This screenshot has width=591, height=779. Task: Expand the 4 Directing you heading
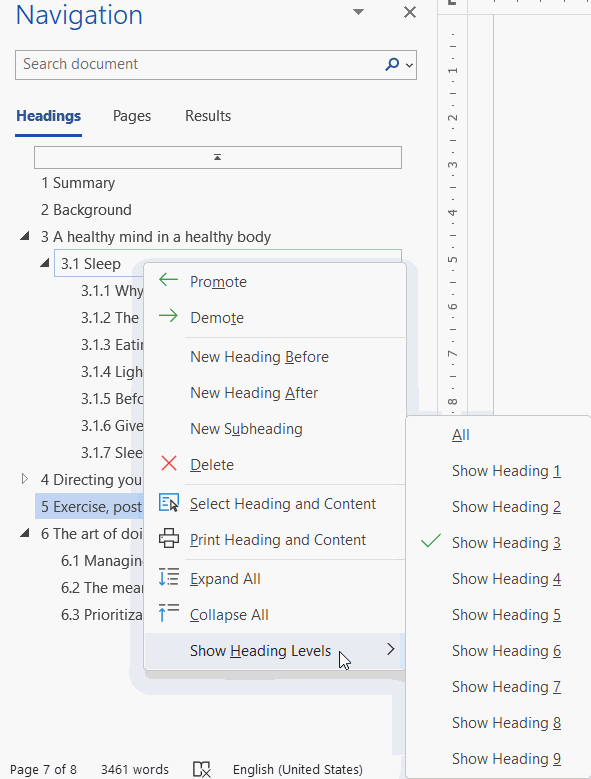(25, 479)
